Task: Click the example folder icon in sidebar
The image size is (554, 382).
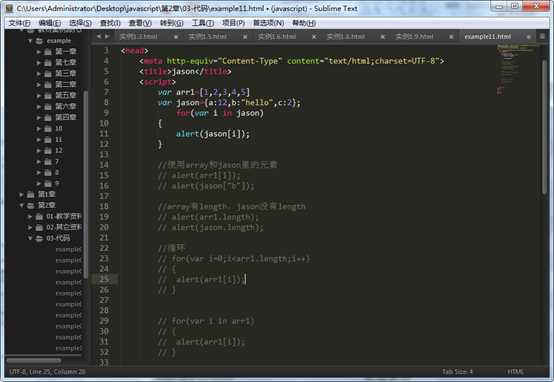Action: coord(40,41)
